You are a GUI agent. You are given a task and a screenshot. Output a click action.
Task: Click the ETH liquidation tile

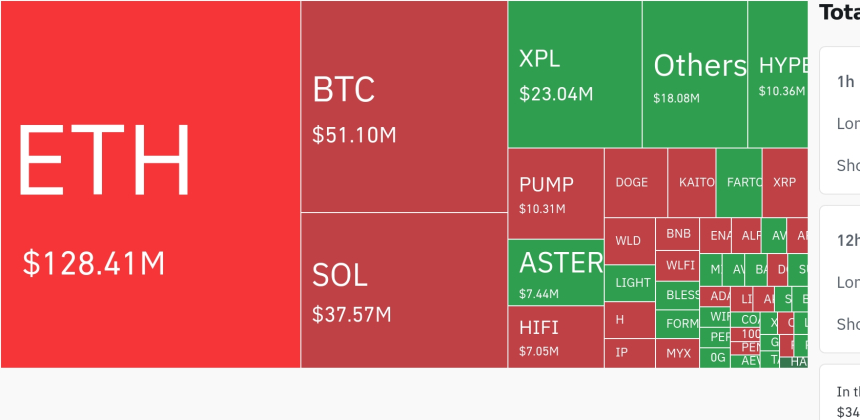click(x=150, y=185)
